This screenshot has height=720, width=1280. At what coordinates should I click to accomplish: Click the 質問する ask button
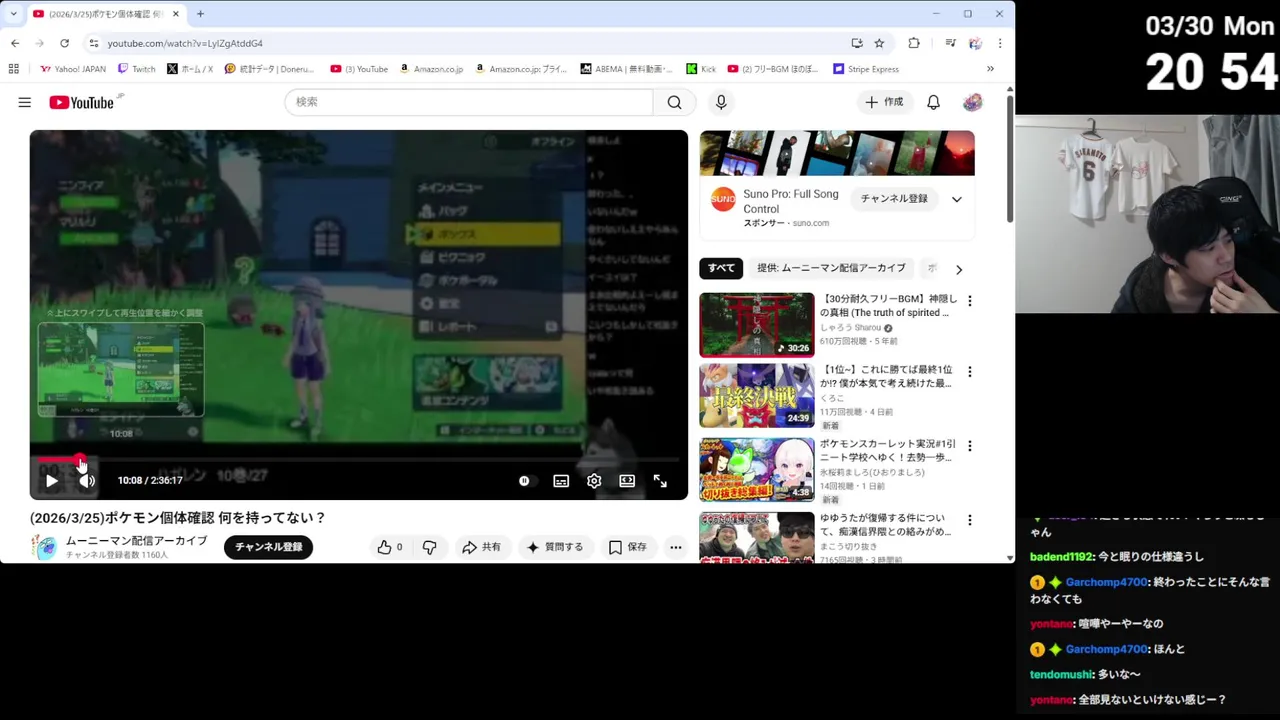pos(555,547)
